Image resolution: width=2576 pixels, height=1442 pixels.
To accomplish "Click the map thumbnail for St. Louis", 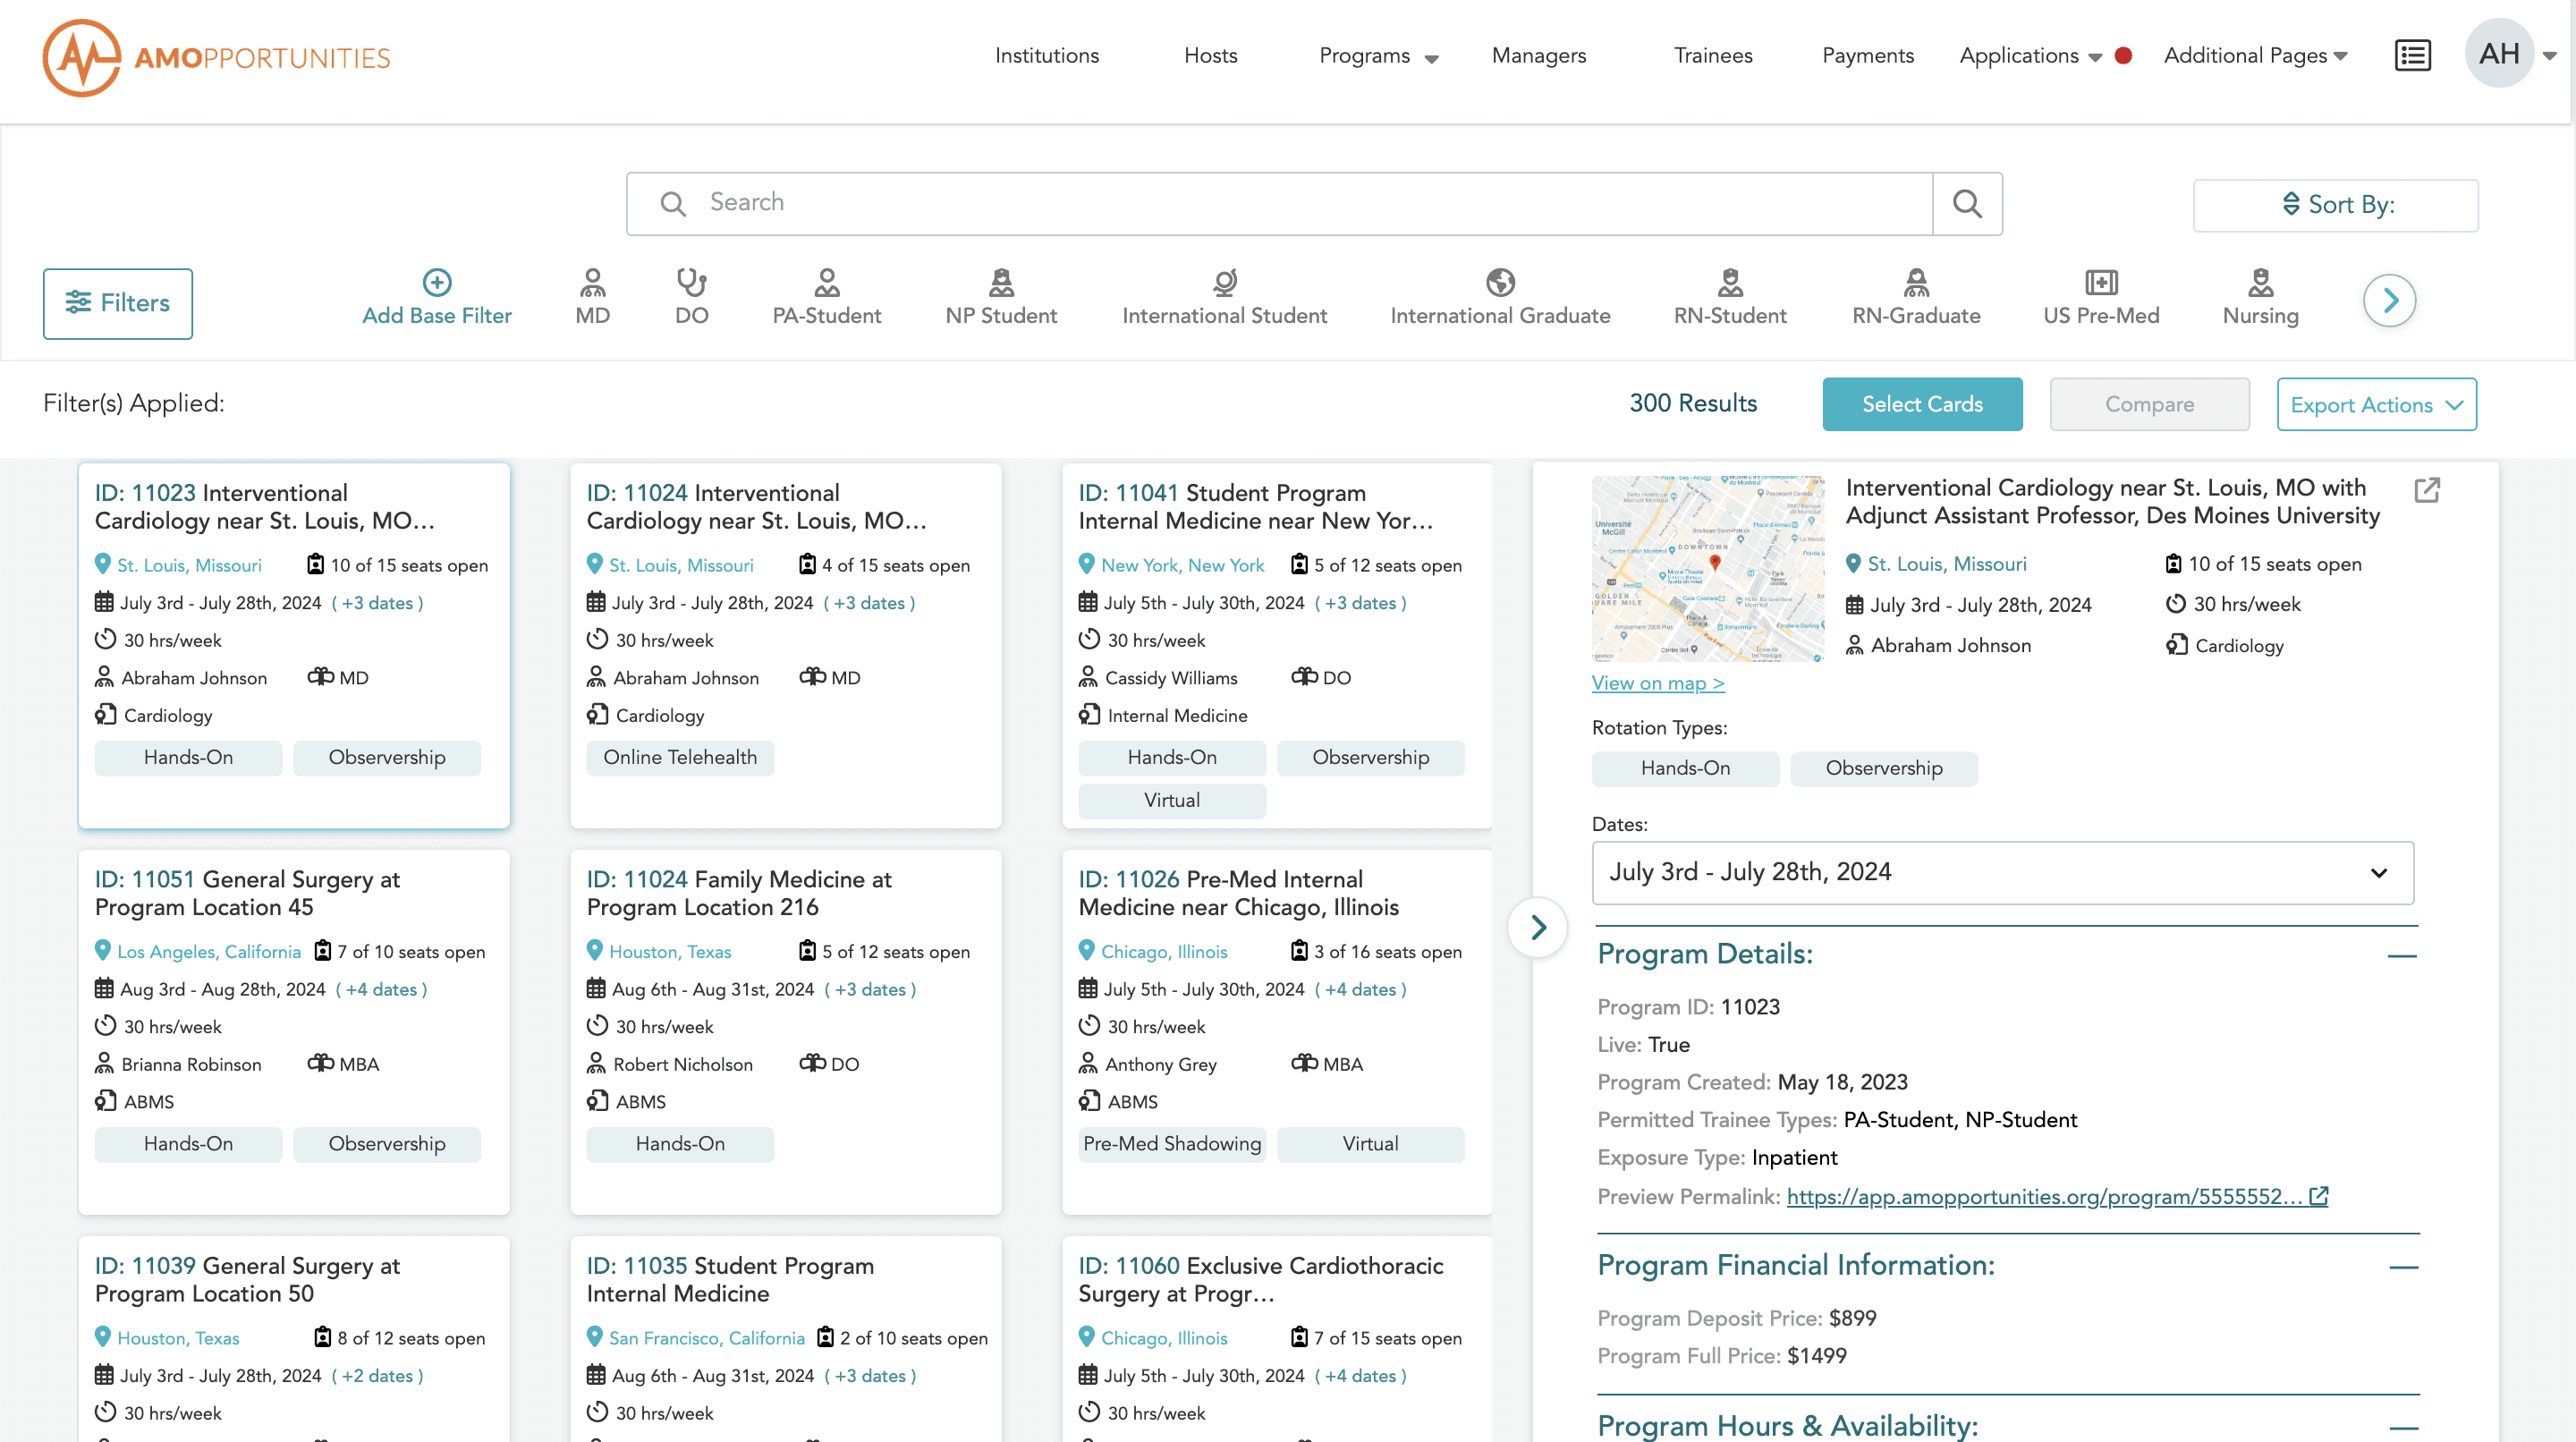I will tap(1707, 568).
